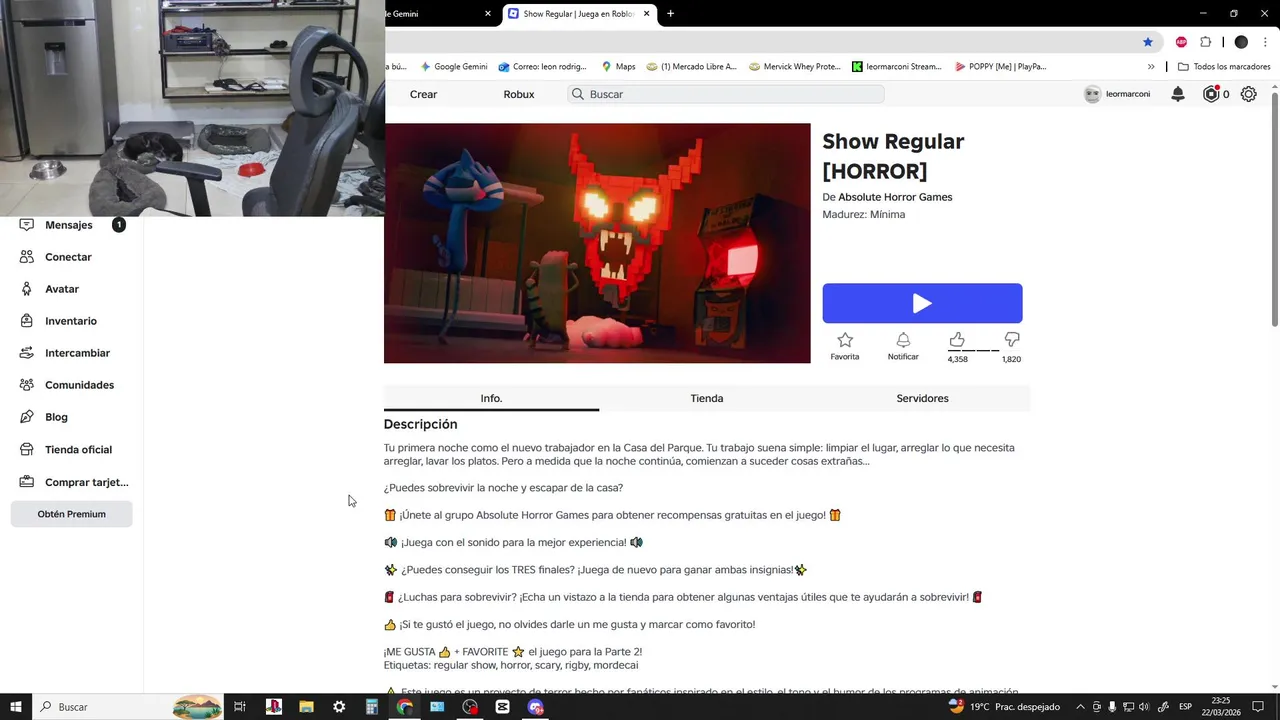Show hidden system tray icons
Viewport: 1280px width, 720px height.
[x=1080, y=707]
